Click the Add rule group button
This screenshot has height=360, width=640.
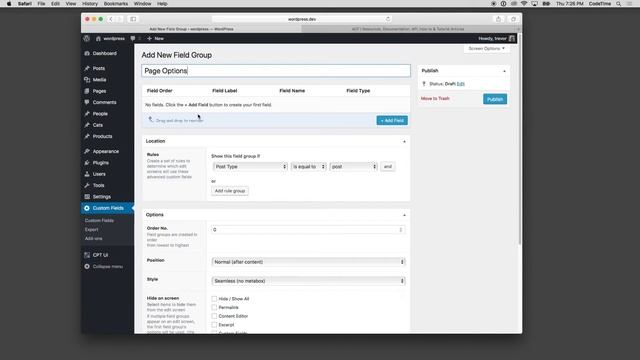pos(230,191)
